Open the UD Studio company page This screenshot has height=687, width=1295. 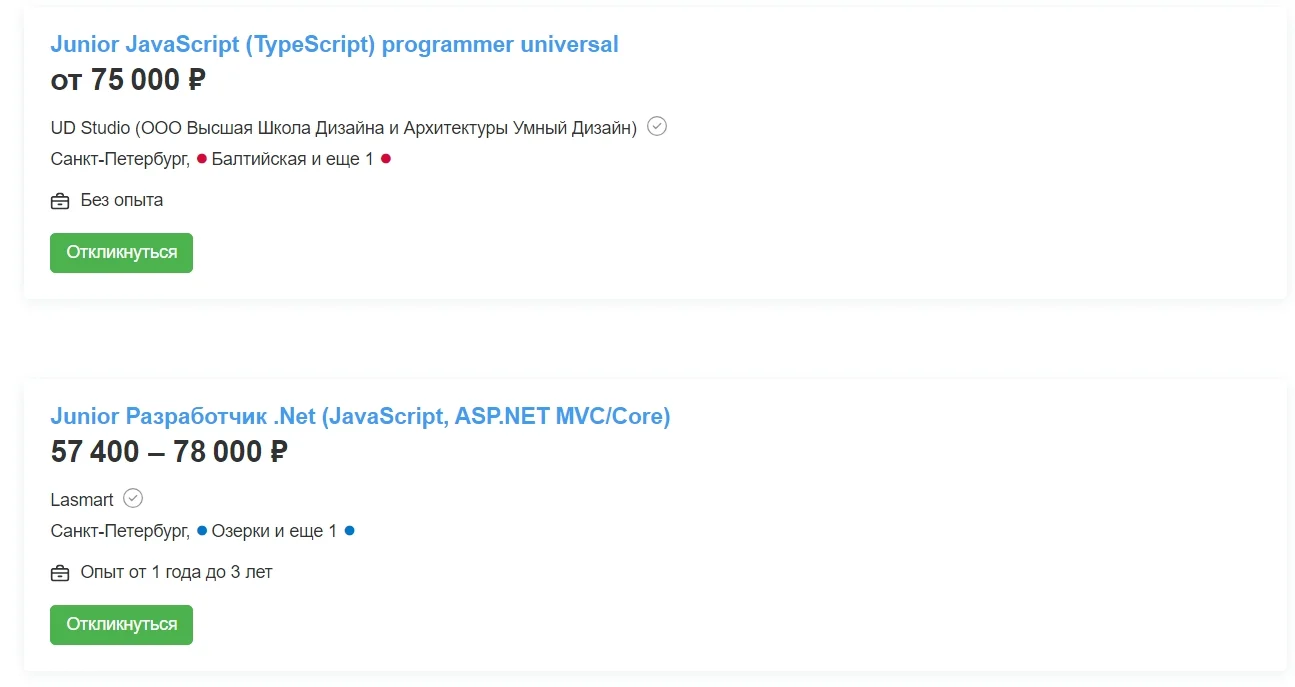tap(343, 128)
